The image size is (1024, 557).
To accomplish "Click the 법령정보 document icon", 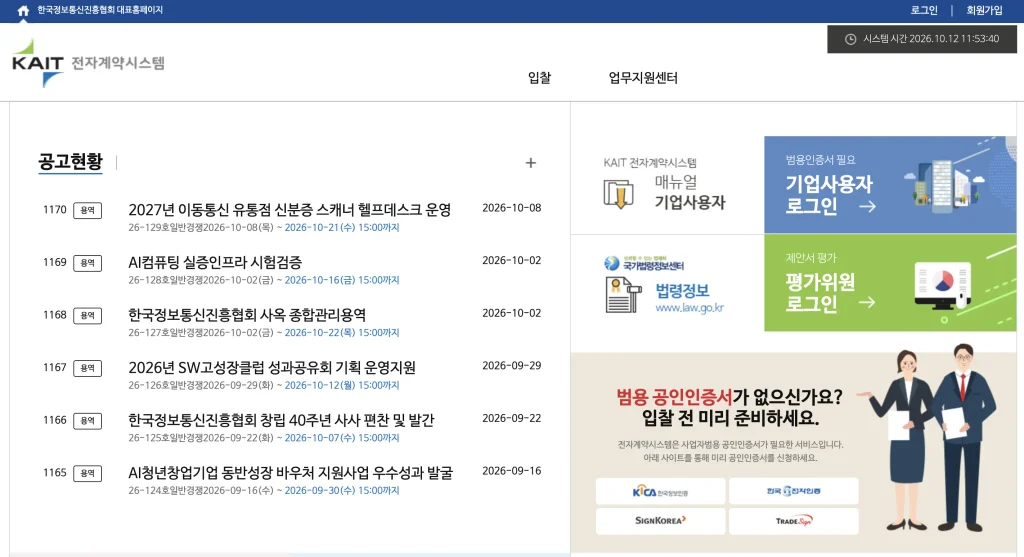I will (x=623, y=295).
